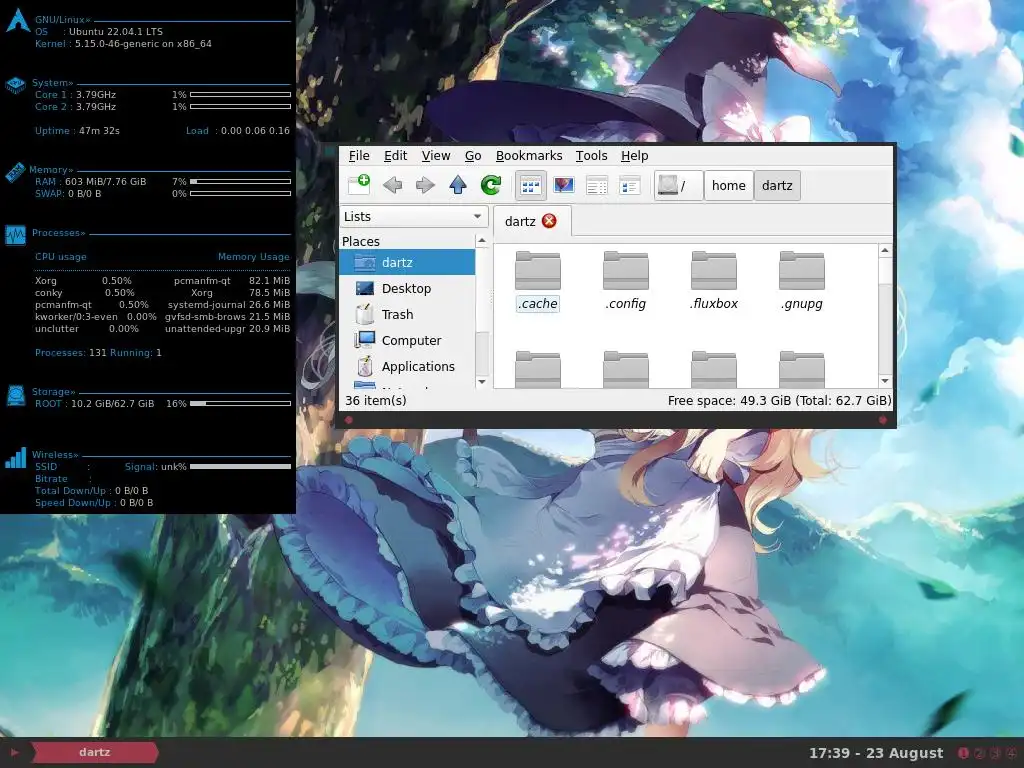Click the conky Processes graph icon
This screenshot has width=1024, height=768.
point(15,235)
